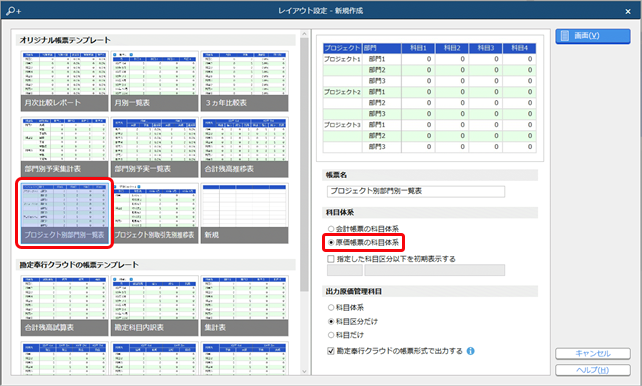The height and width of the screenshot is (386, 642).
Task: Close the レイアウト設定 dialog
Action: 628,11
